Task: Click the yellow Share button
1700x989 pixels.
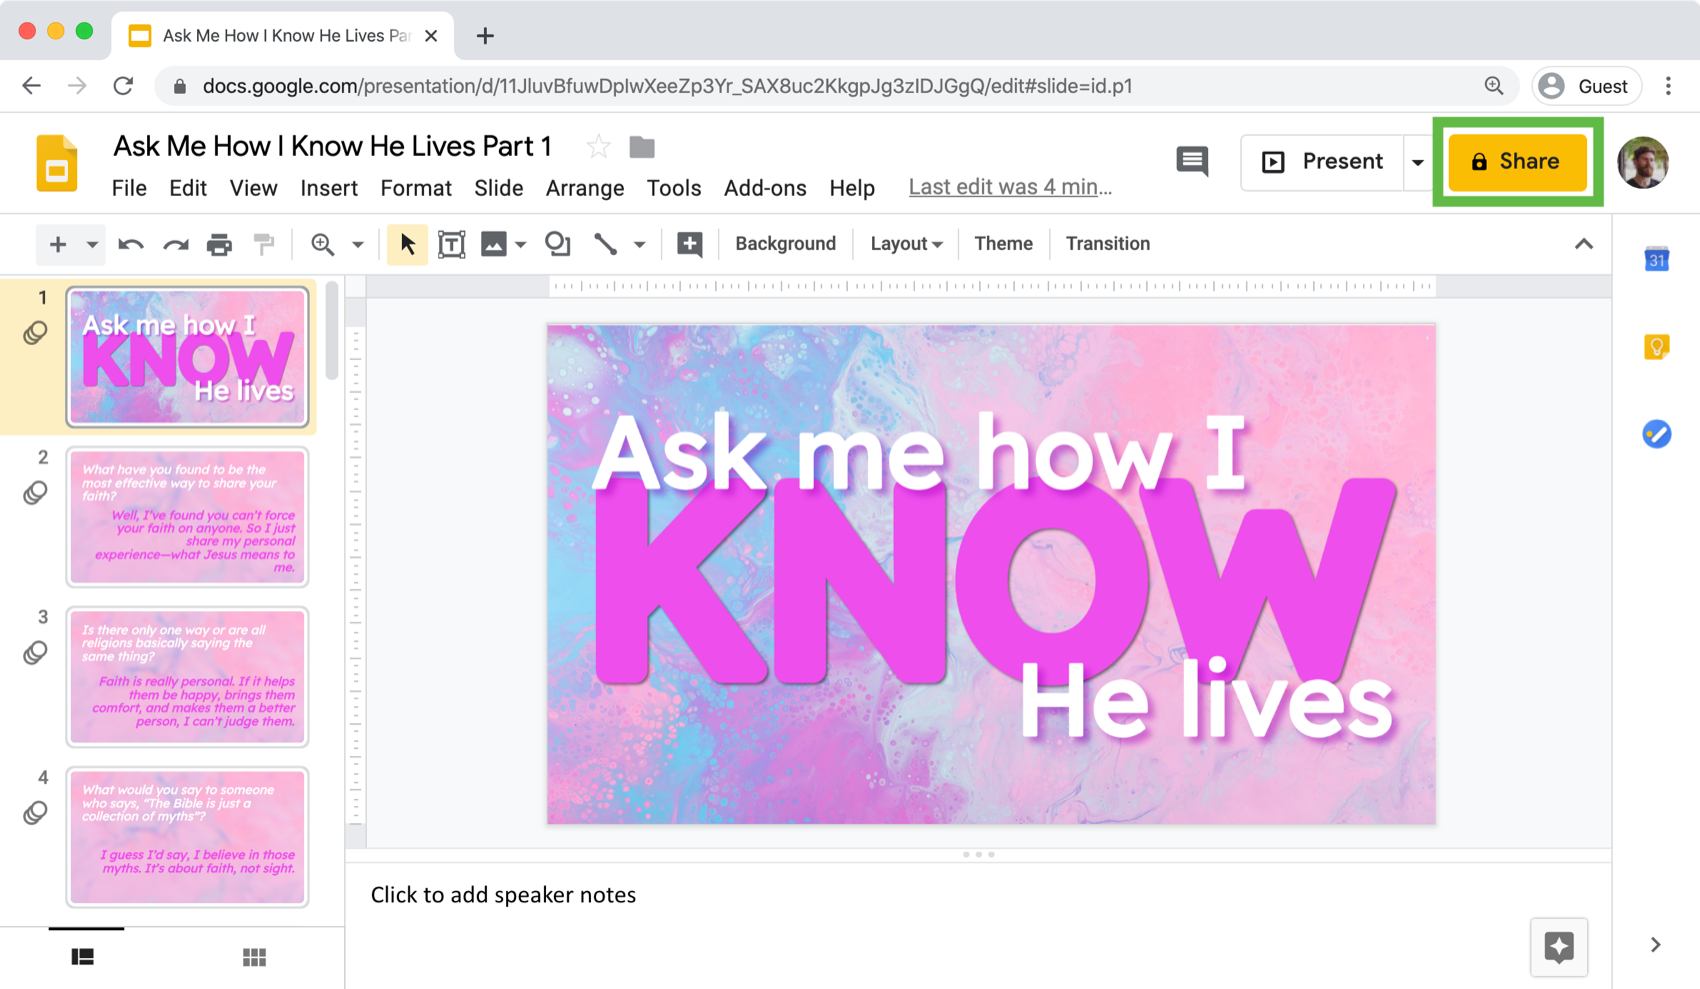Action: click(x=1517, y=162)
